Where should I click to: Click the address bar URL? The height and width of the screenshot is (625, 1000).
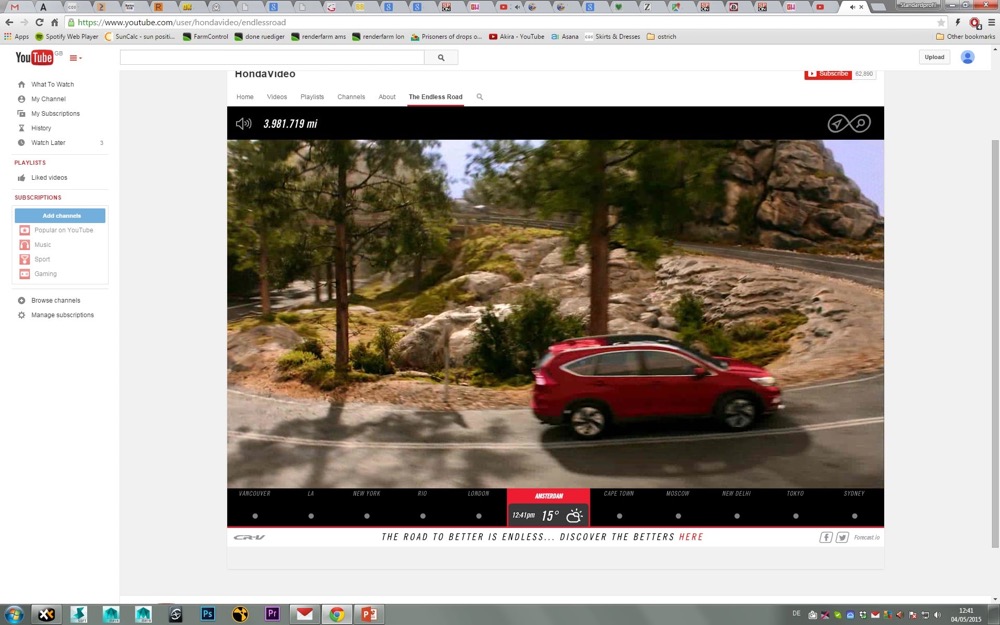182,22
